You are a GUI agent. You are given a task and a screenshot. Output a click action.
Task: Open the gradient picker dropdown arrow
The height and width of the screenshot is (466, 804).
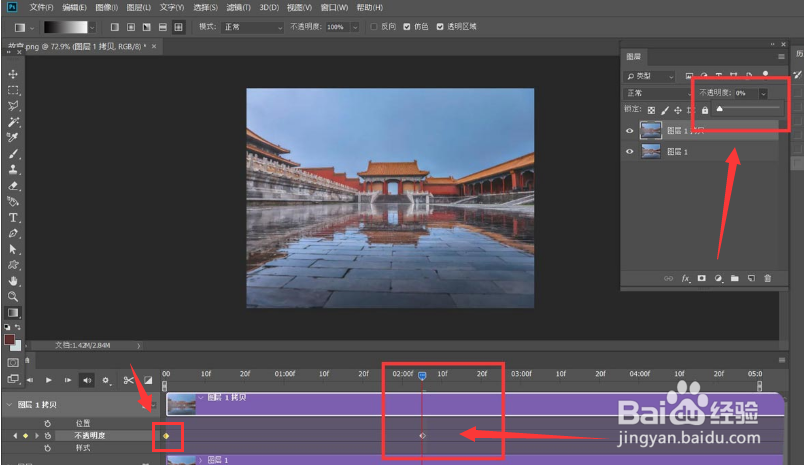point(92,27)
